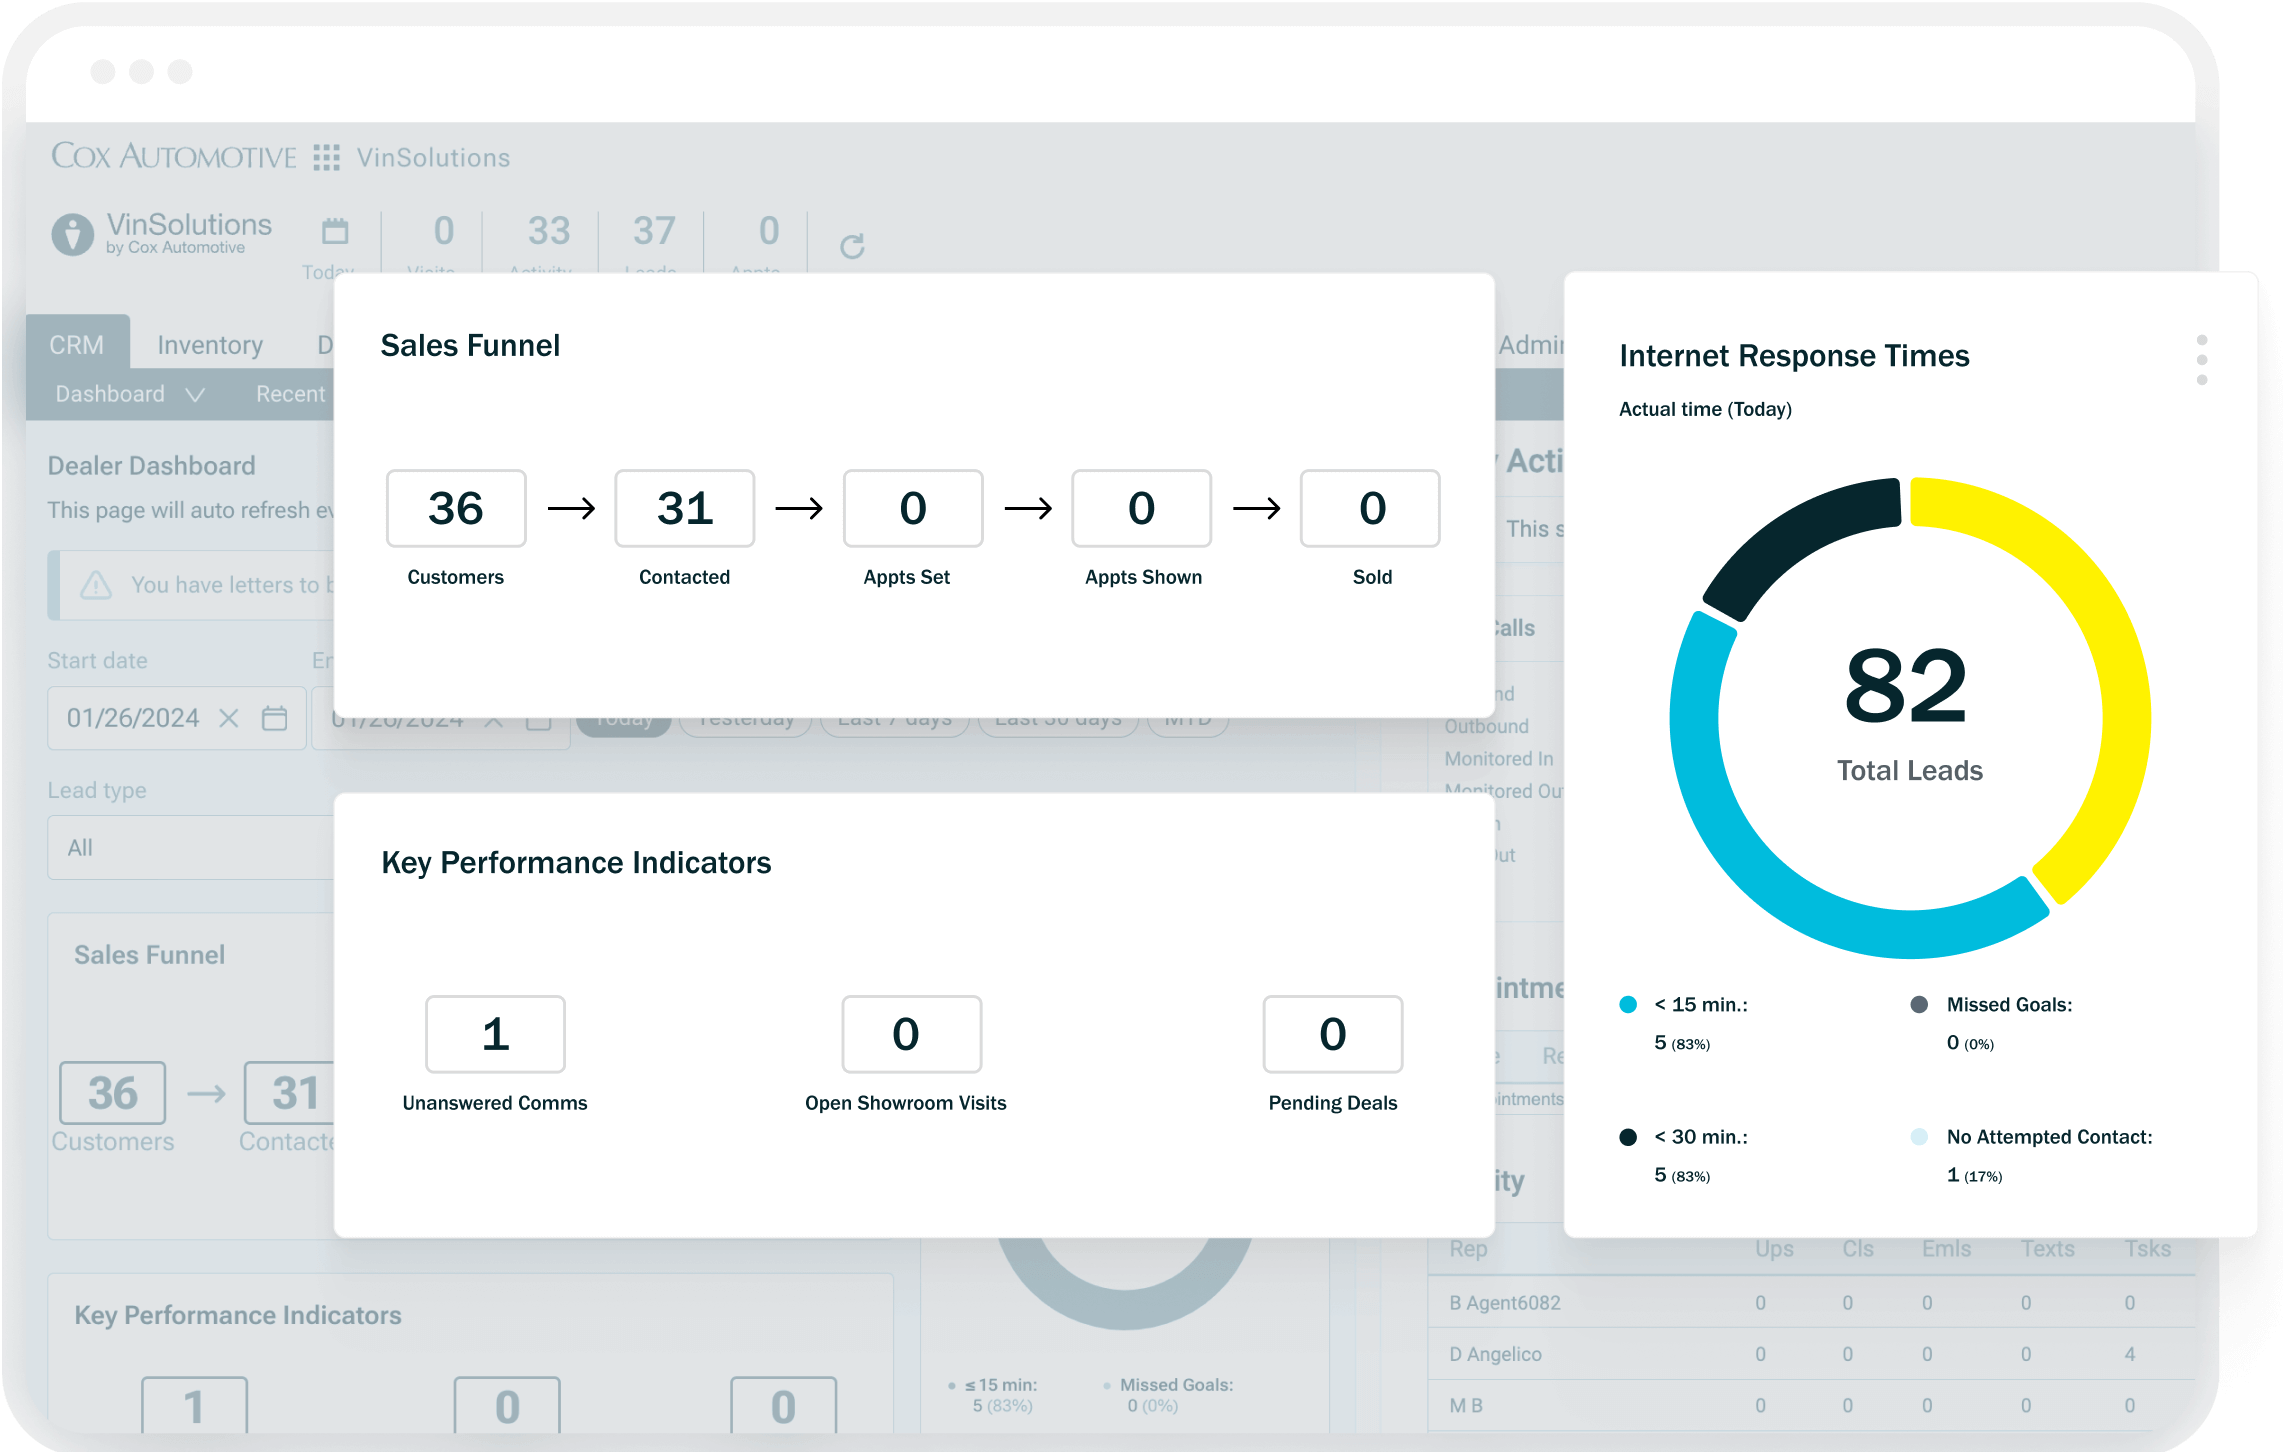Click the warning triangle in the letters alert
Viewport: 2283px width, 1452px height.
96,585
